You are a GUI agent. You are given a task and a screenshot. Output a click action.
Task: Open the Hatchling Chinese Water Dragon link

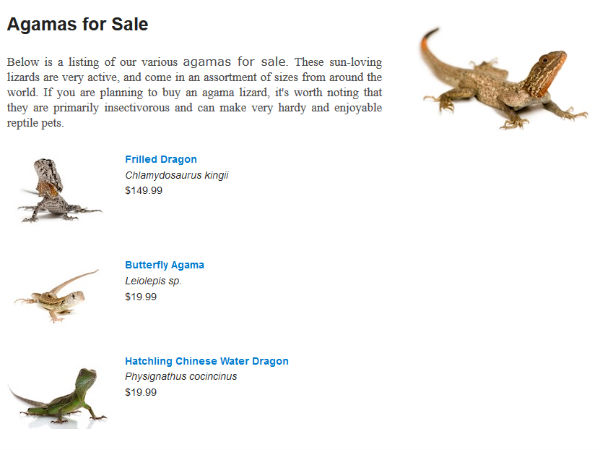(x=206, y=361)
